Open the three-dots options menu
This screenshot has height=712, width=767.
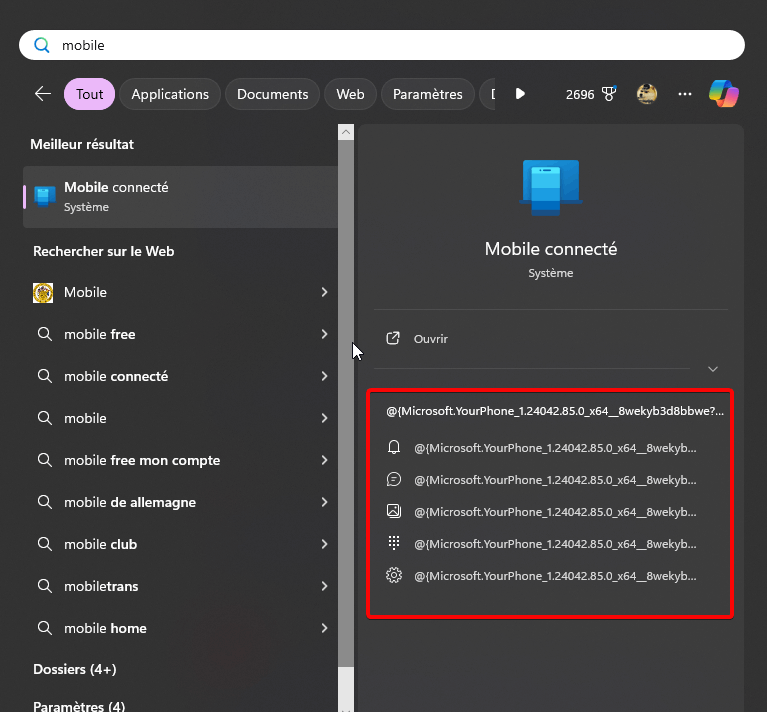(x=685, y=94)
